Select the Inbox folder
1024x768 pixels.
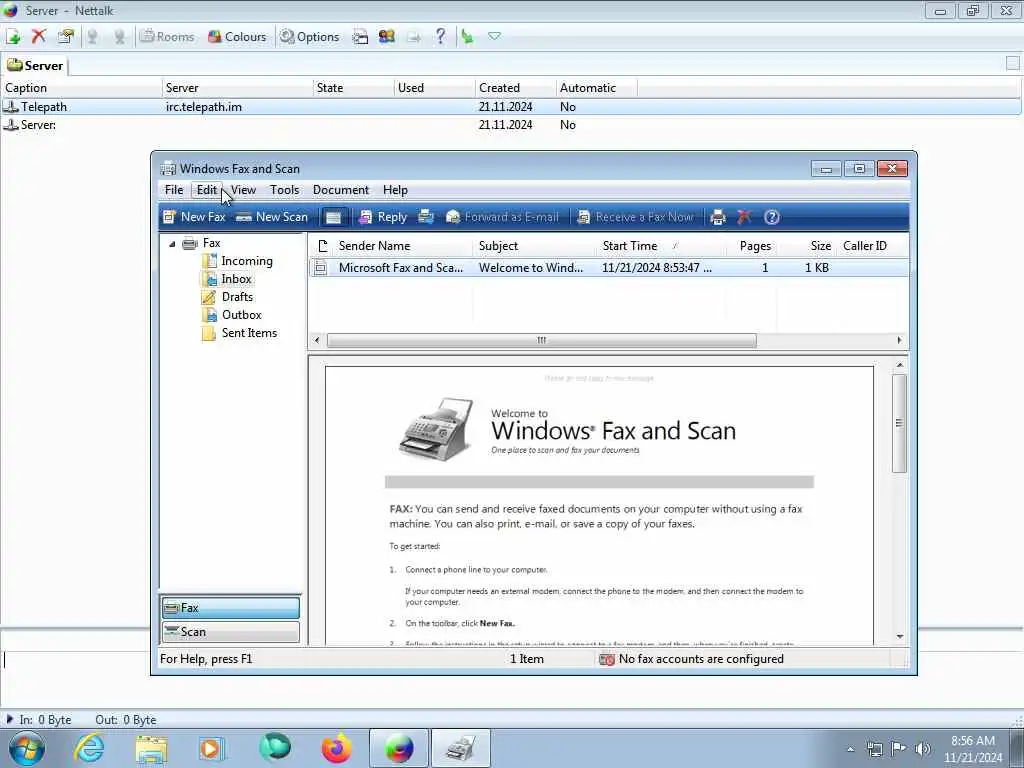coord(236,279)
